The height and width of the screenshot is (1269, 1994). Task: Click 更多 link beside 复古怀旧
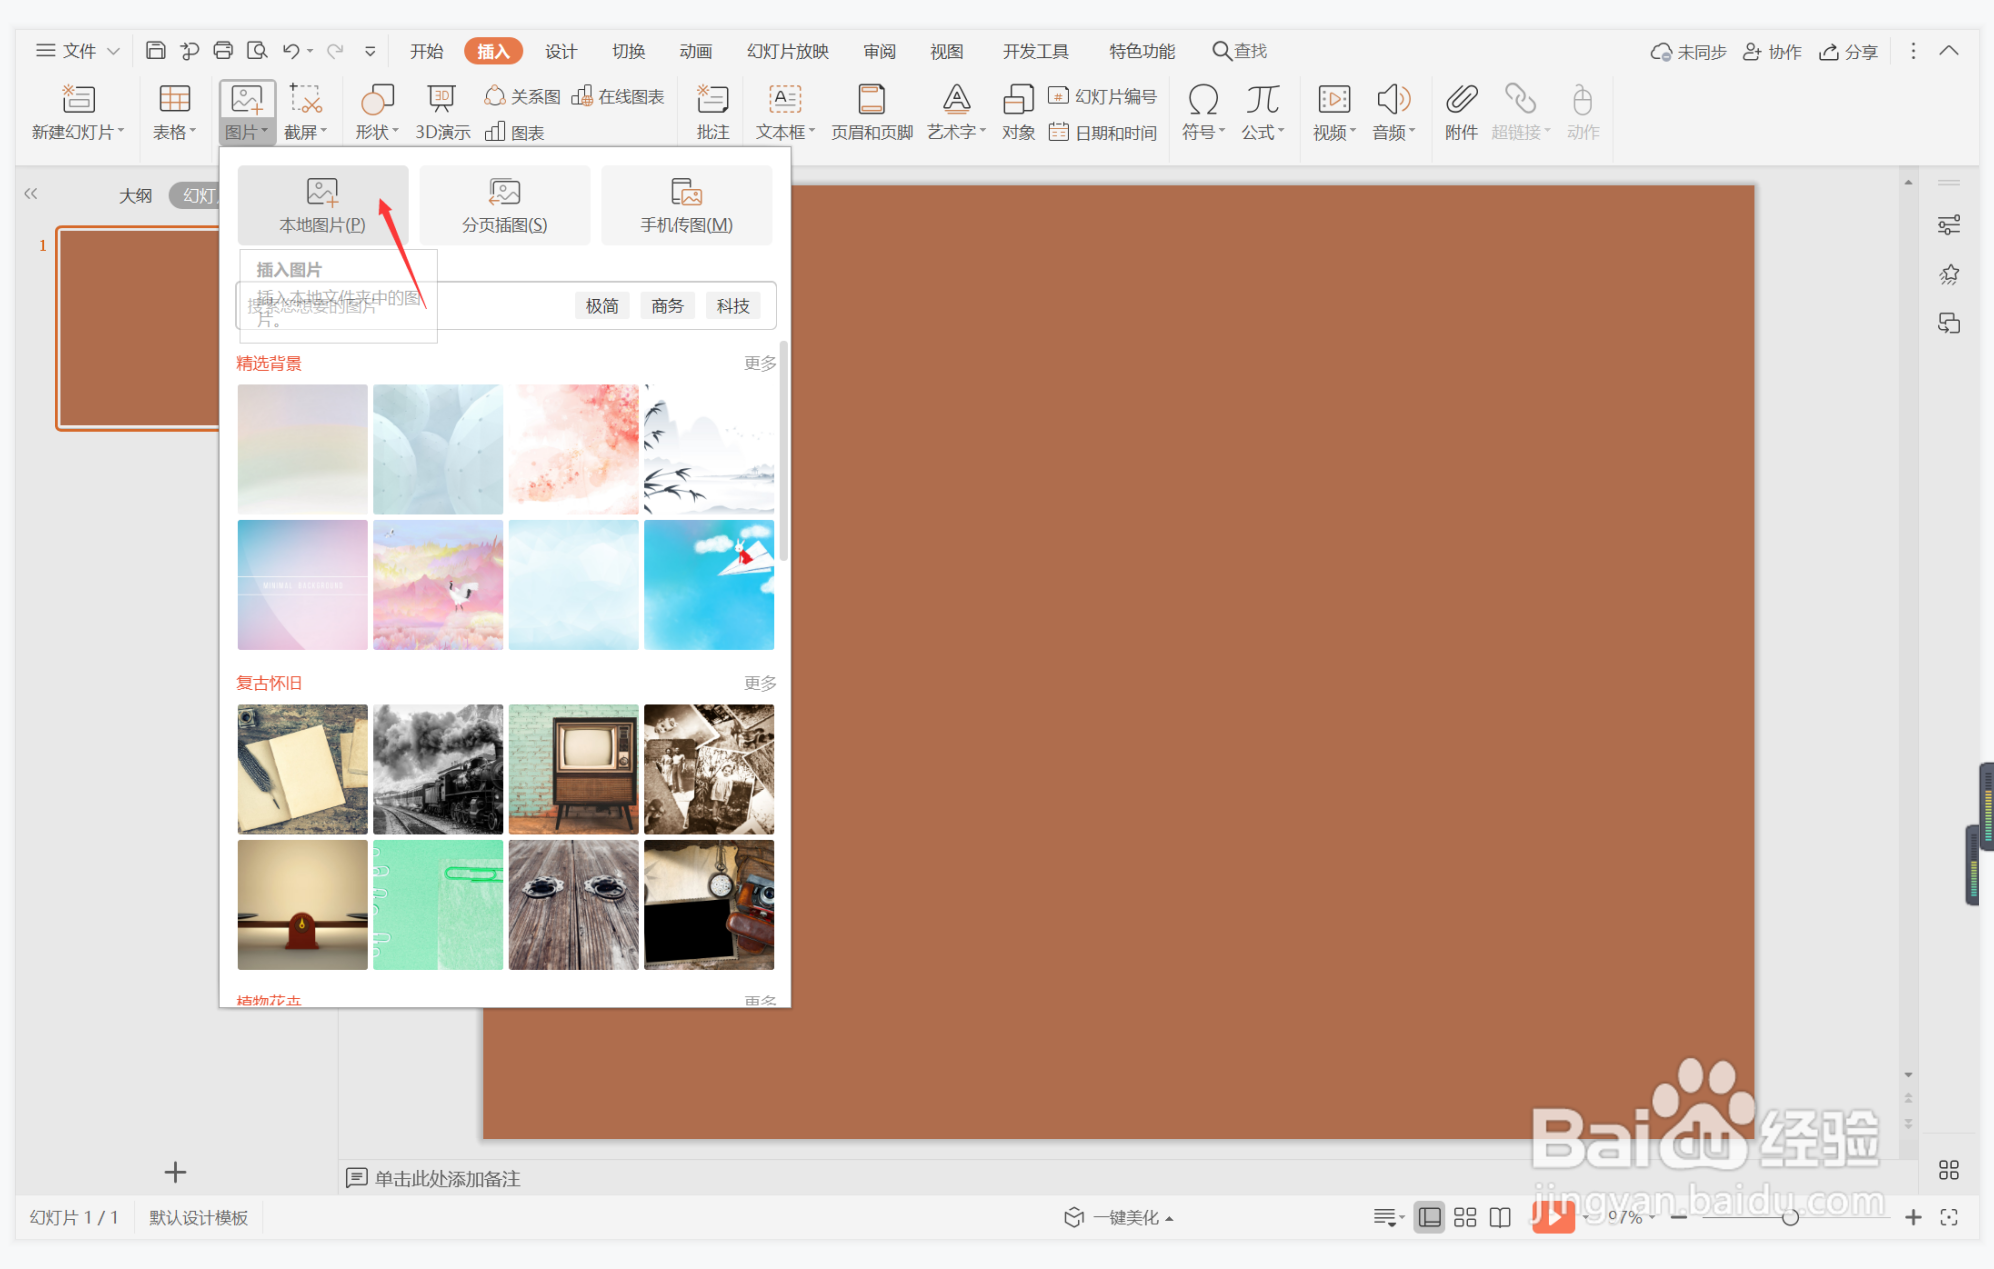tap(760, 683)
